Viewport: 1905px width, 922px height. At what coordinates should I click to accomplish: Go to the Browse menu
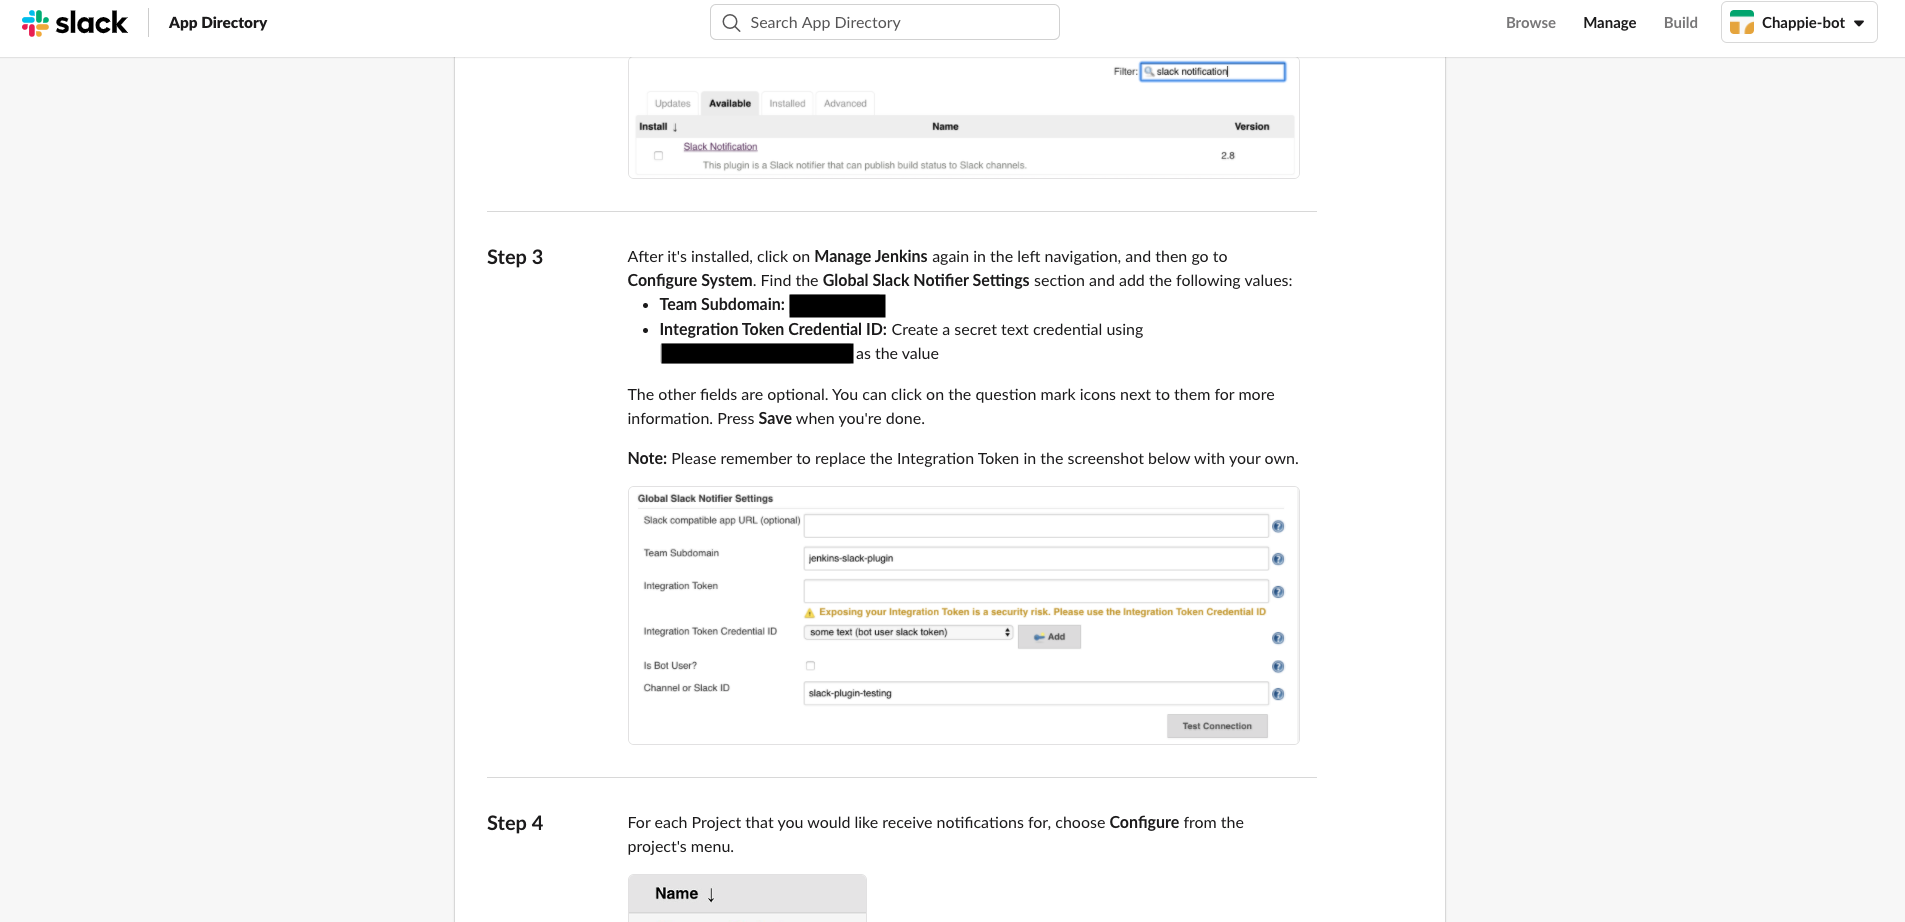(x=1531, y=22)
